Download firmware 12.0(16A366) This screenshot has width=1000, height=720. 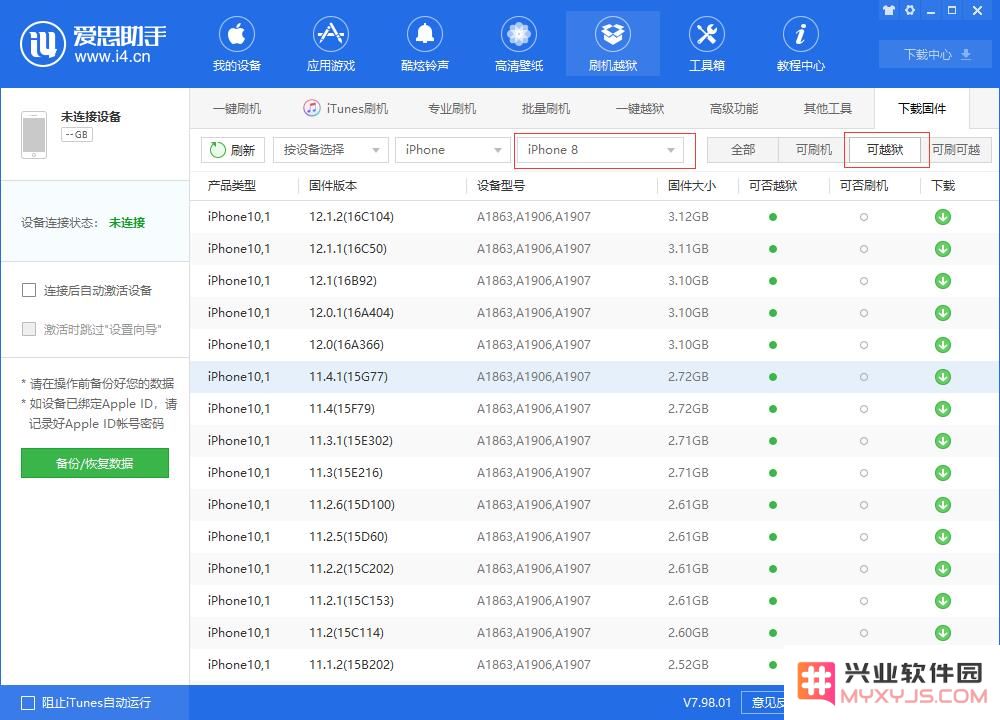[943, 345]
